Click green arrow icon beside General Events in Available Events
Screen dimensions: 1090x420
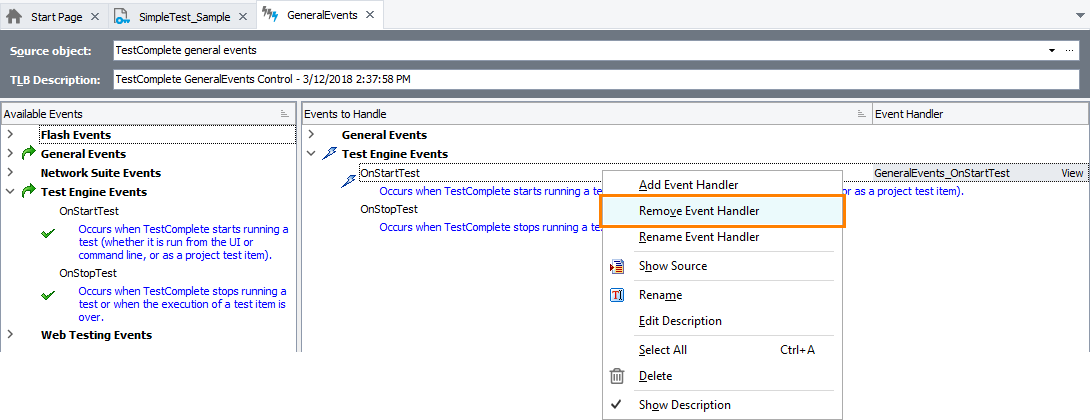(28, 154)
